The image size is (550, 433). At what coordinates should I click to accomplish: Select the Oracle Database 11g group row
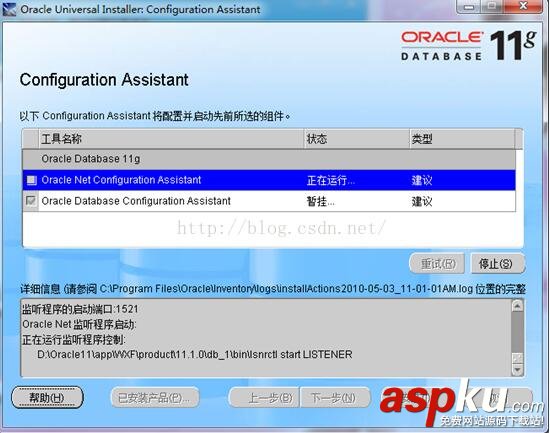[x=269, y=159]
